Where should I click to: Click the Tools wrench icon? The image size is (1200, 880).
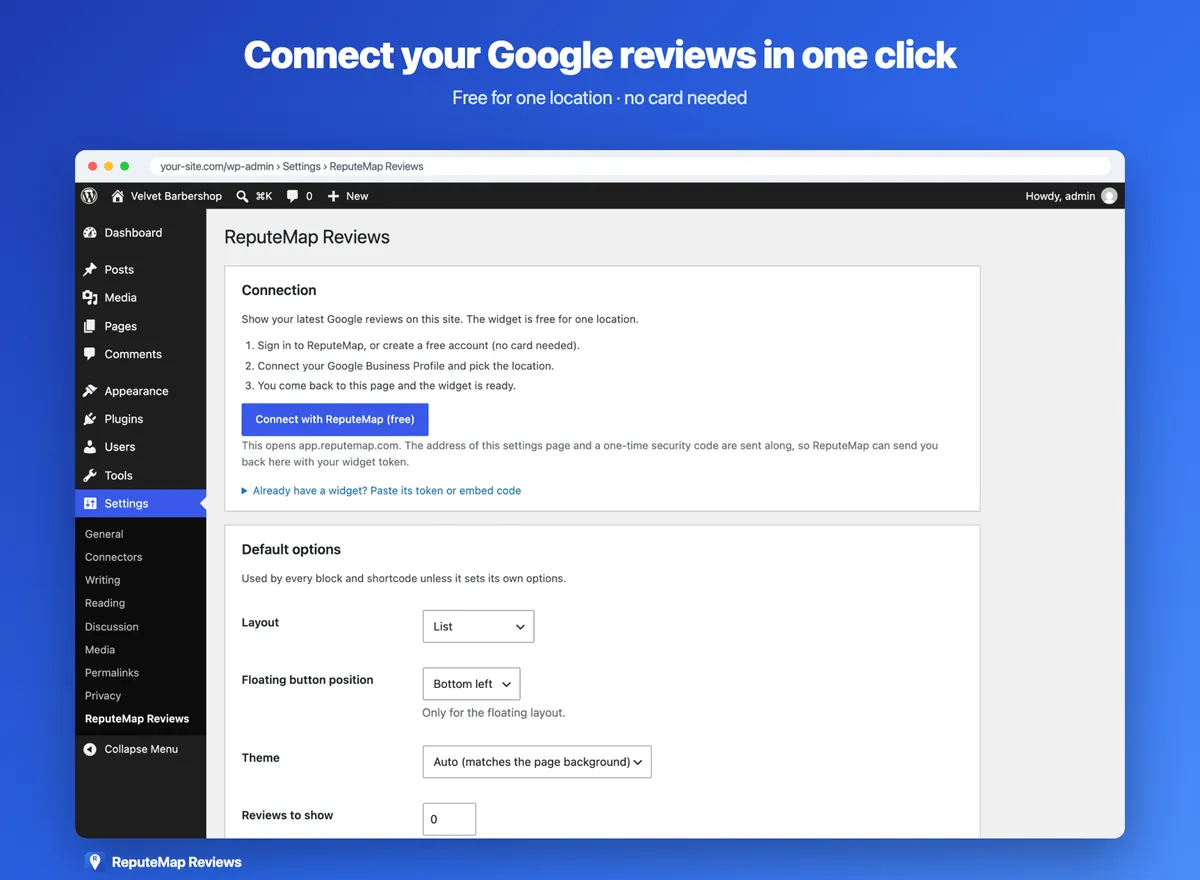pos(90,476)
